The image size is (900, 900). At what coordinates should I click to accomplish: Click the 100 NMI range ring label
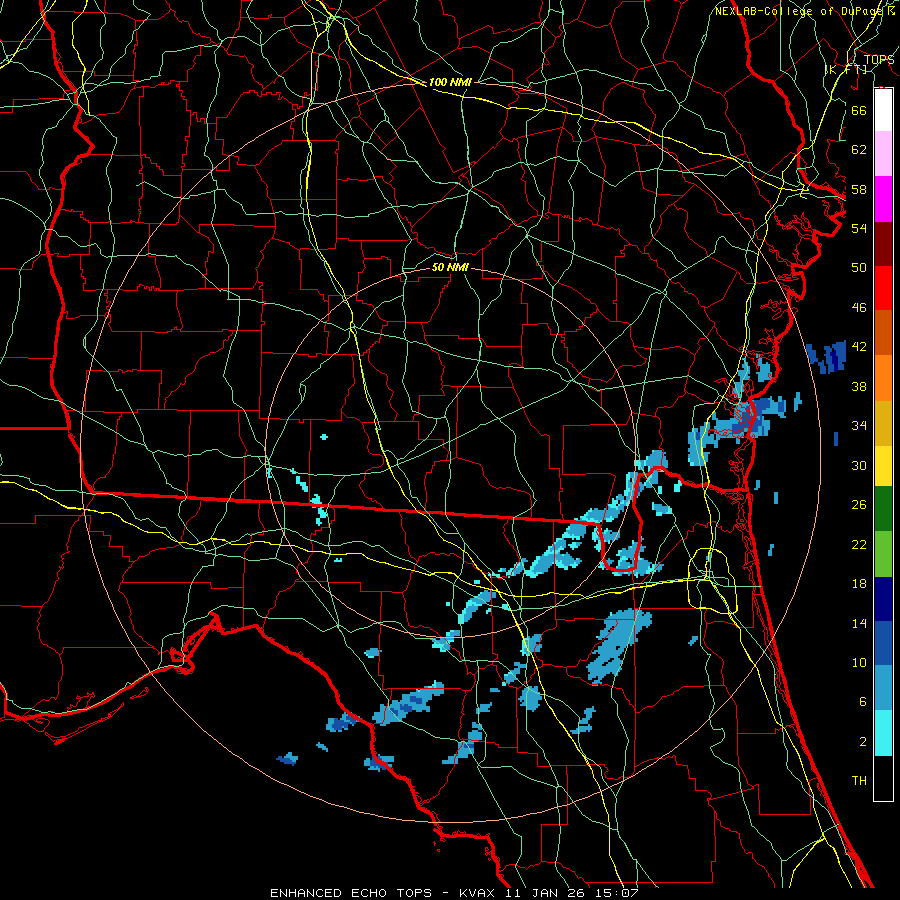coord(450,82)
